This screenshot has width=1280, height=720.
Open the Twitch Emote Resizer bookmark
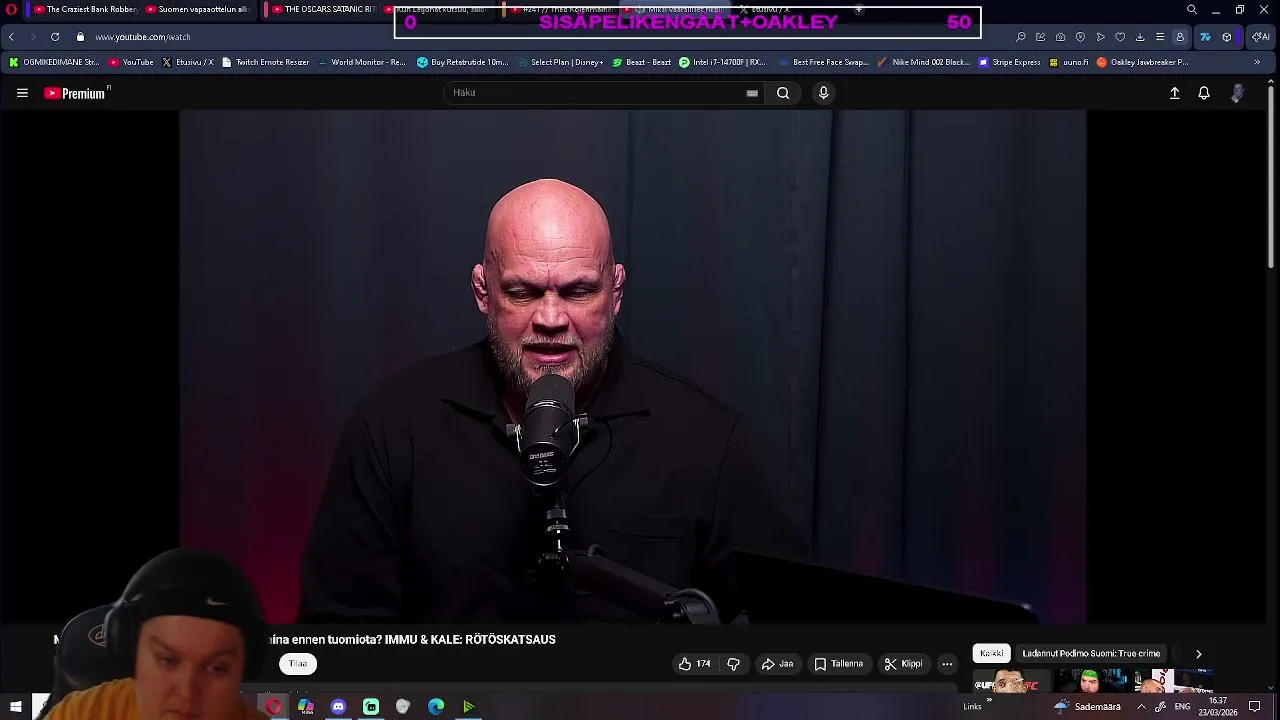265,62
